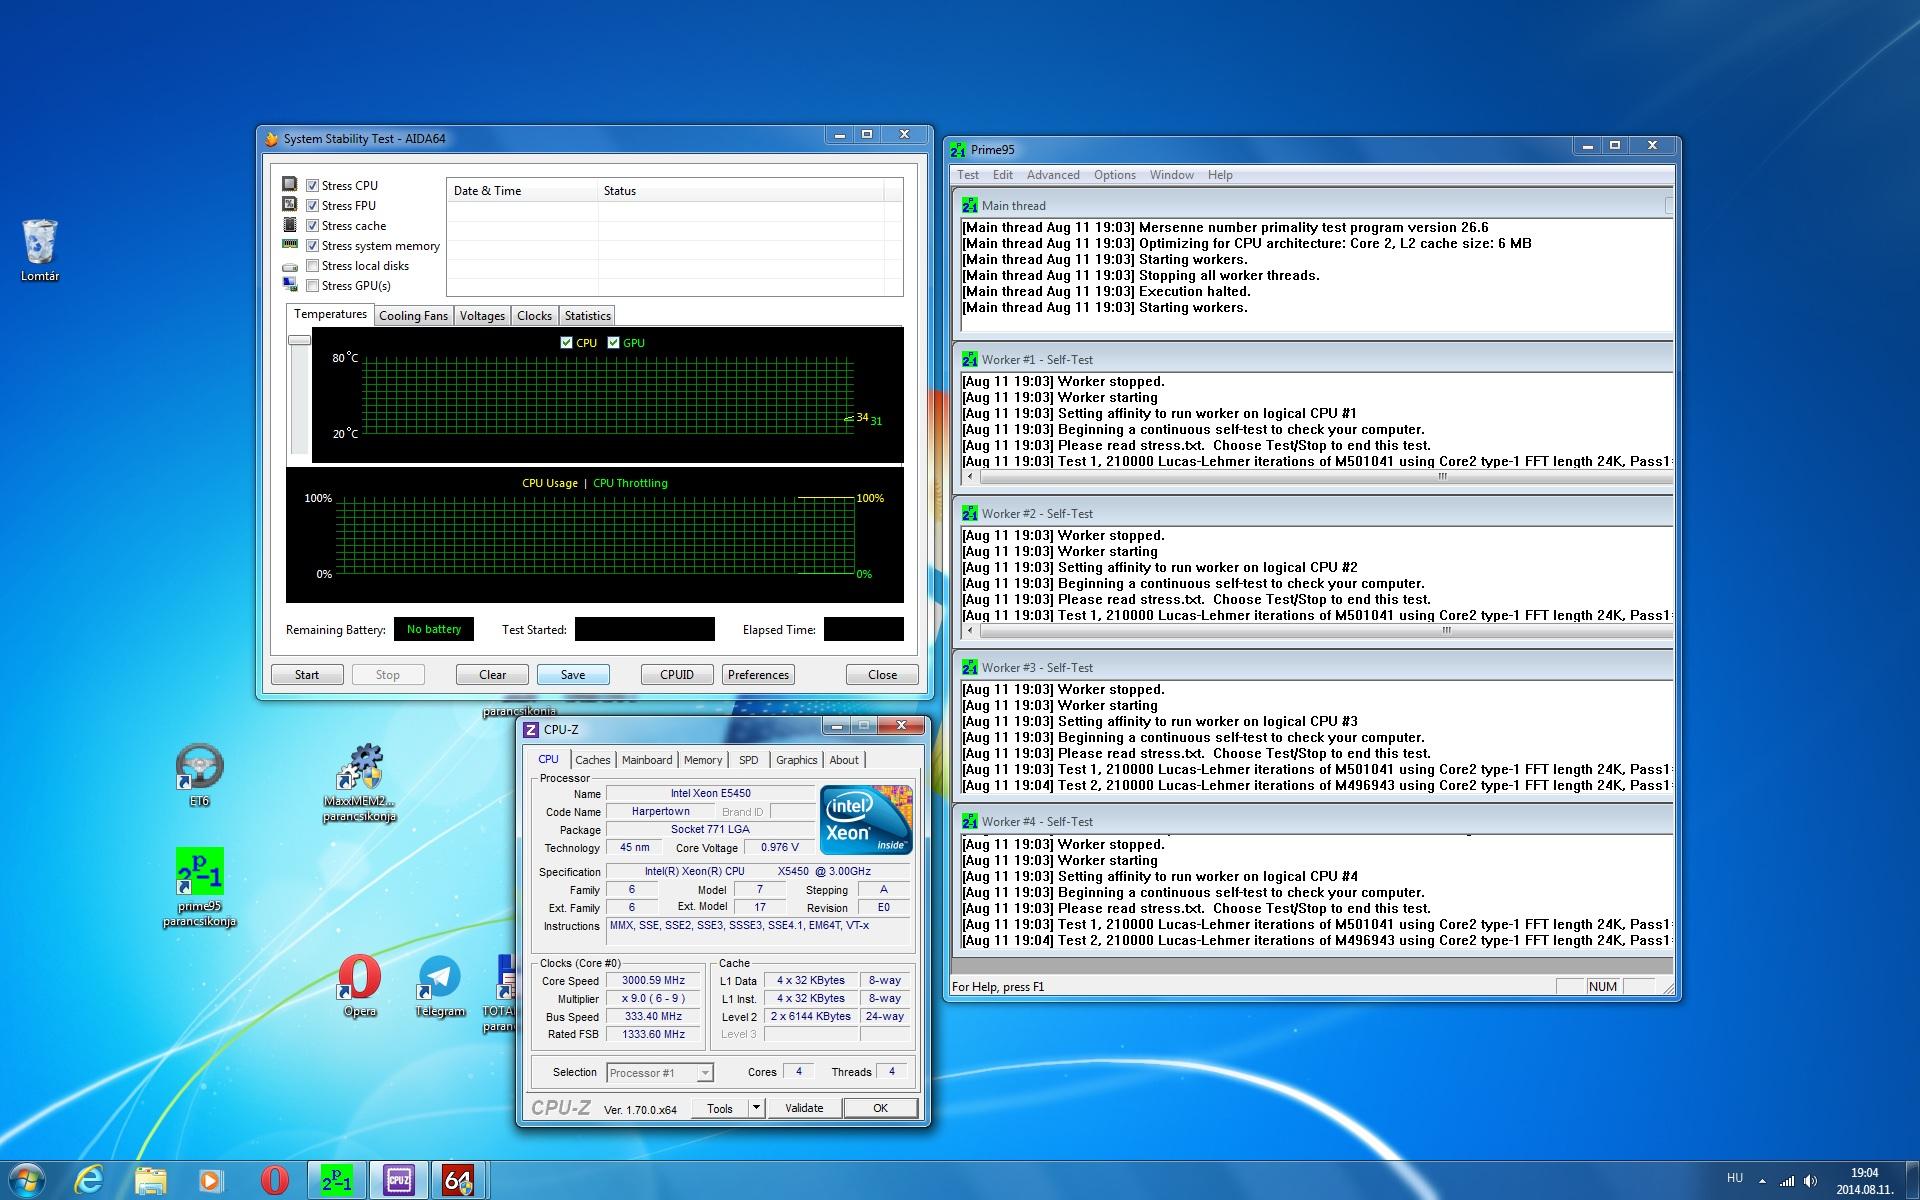Click the Windows Start orb
Image resolution: width=1920 pixels, height=1200 pixels.
[x=27, y=1180]
